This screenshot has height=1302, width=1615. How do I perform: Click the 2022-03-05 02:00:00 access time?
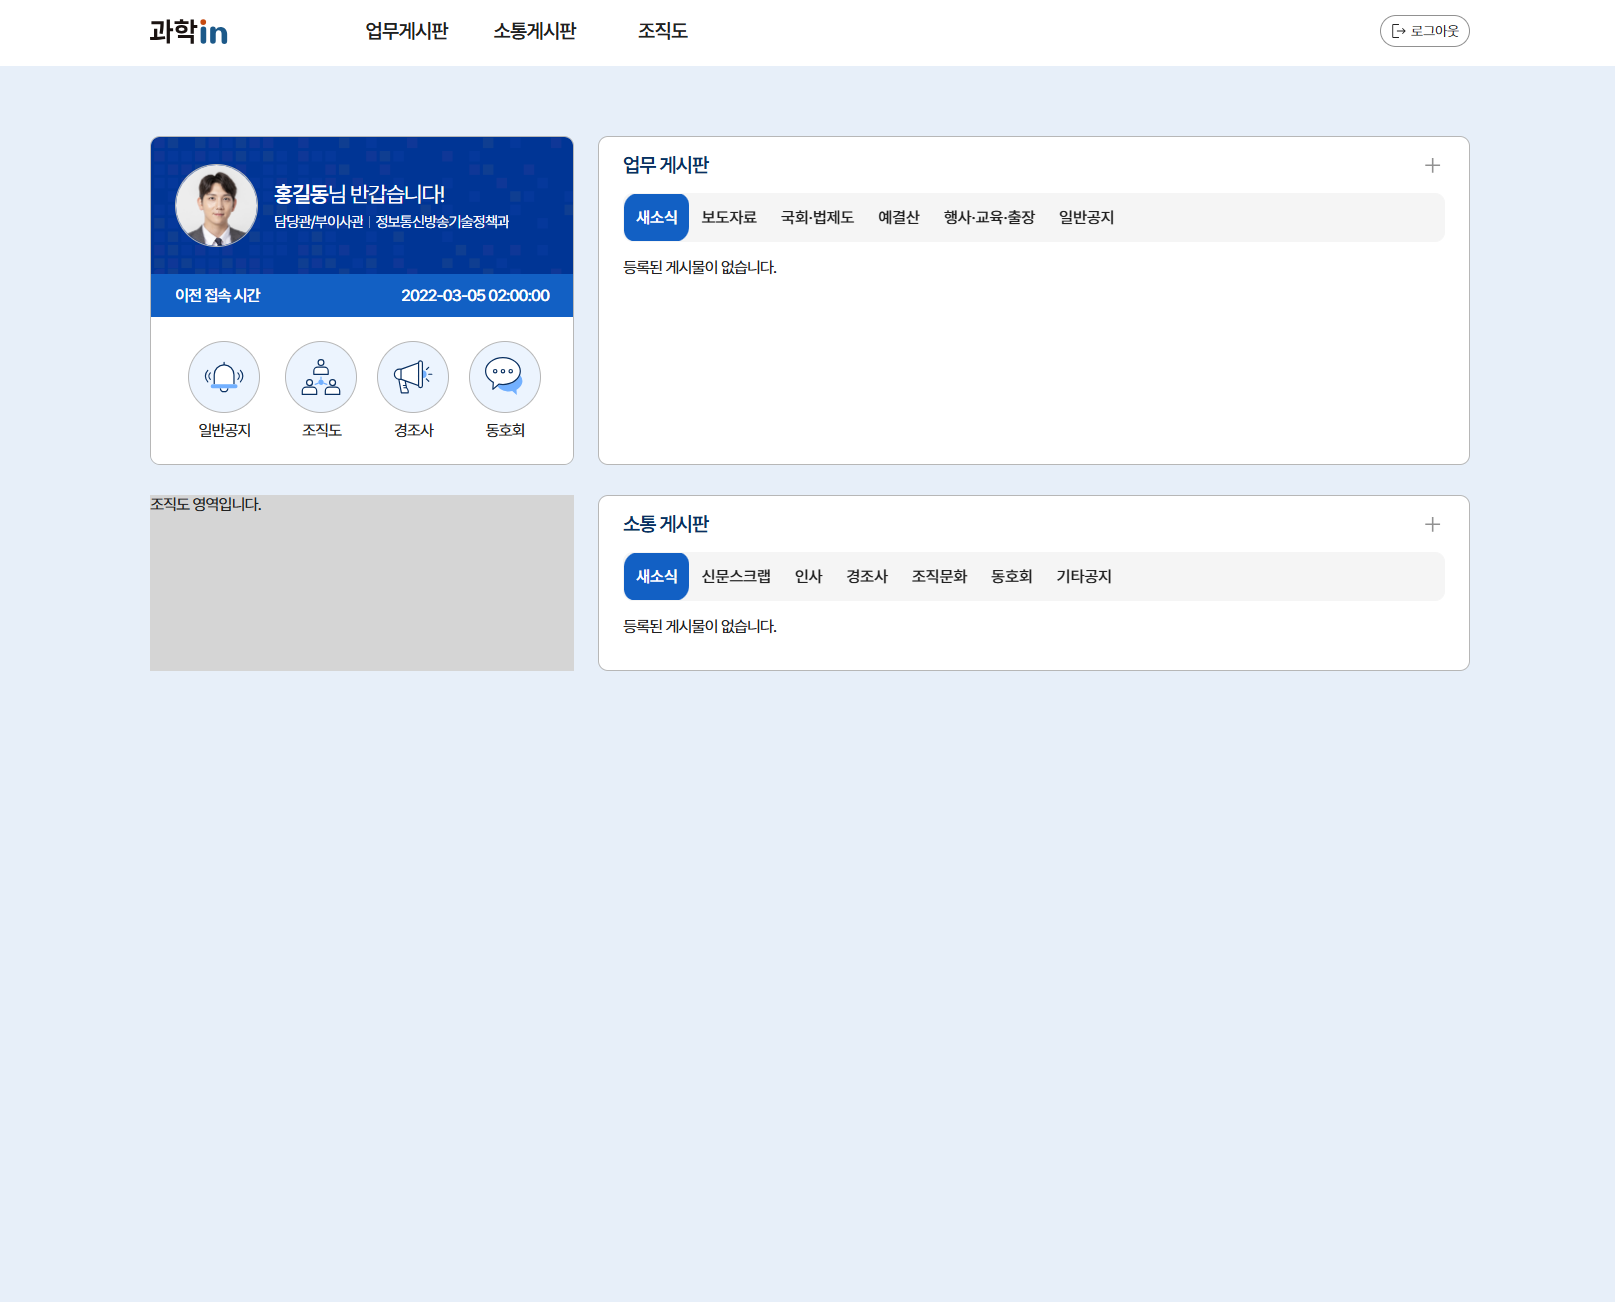tap(475, 295)
